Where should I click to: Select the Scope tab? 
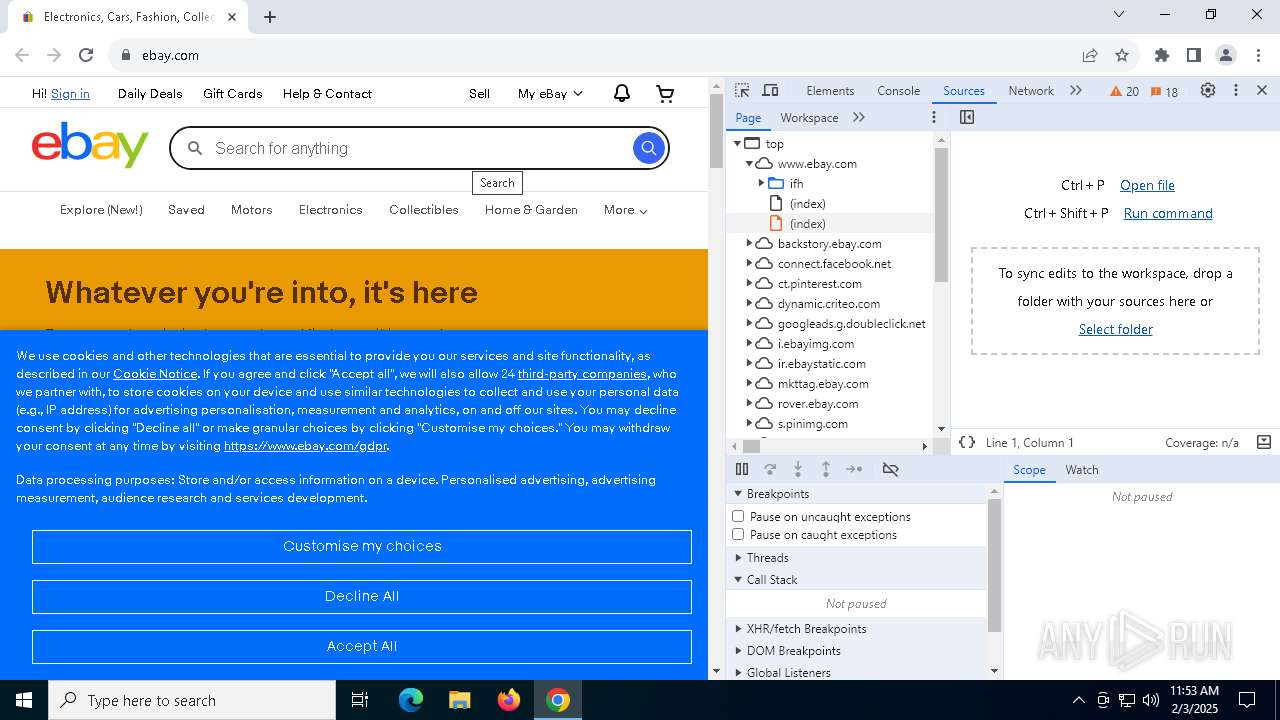(1029, 469)
